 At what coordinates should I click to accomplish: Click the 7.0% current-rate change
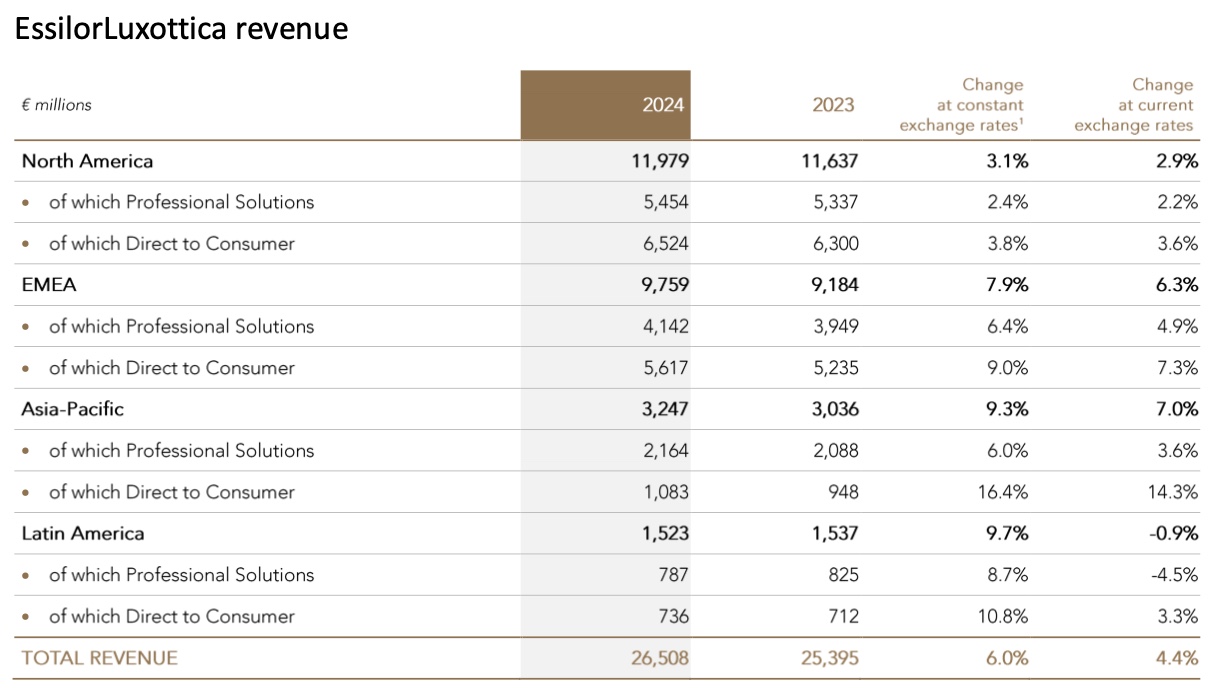pyautogui.click(x=1175, y=409)
